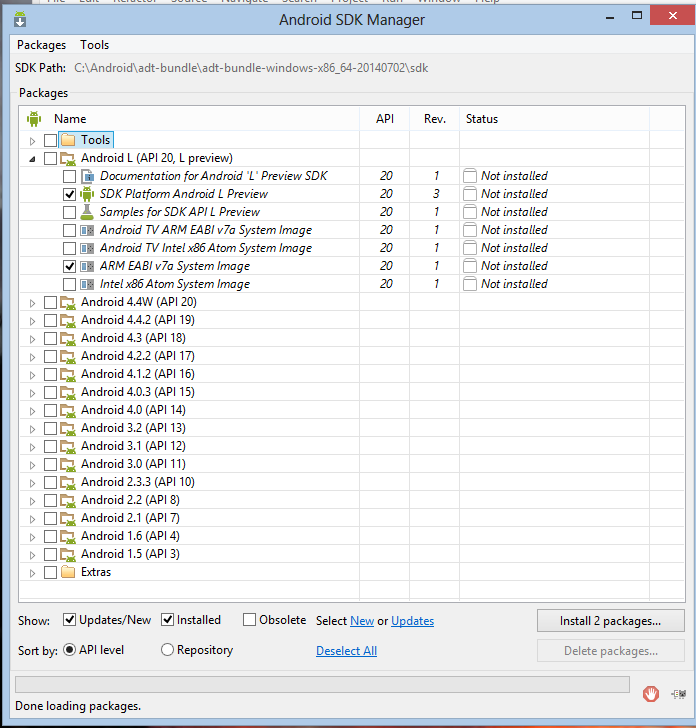Click the Android 1.5 folder icon
The image size is (696, 728).
pos(68,554)
